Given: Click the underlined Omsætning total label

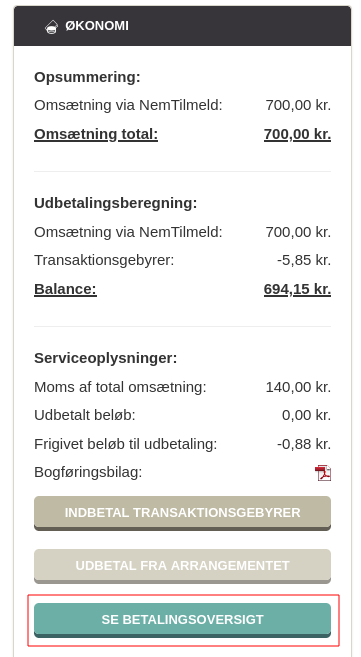Looking at the screenshot, I should (x=96, y=135).
